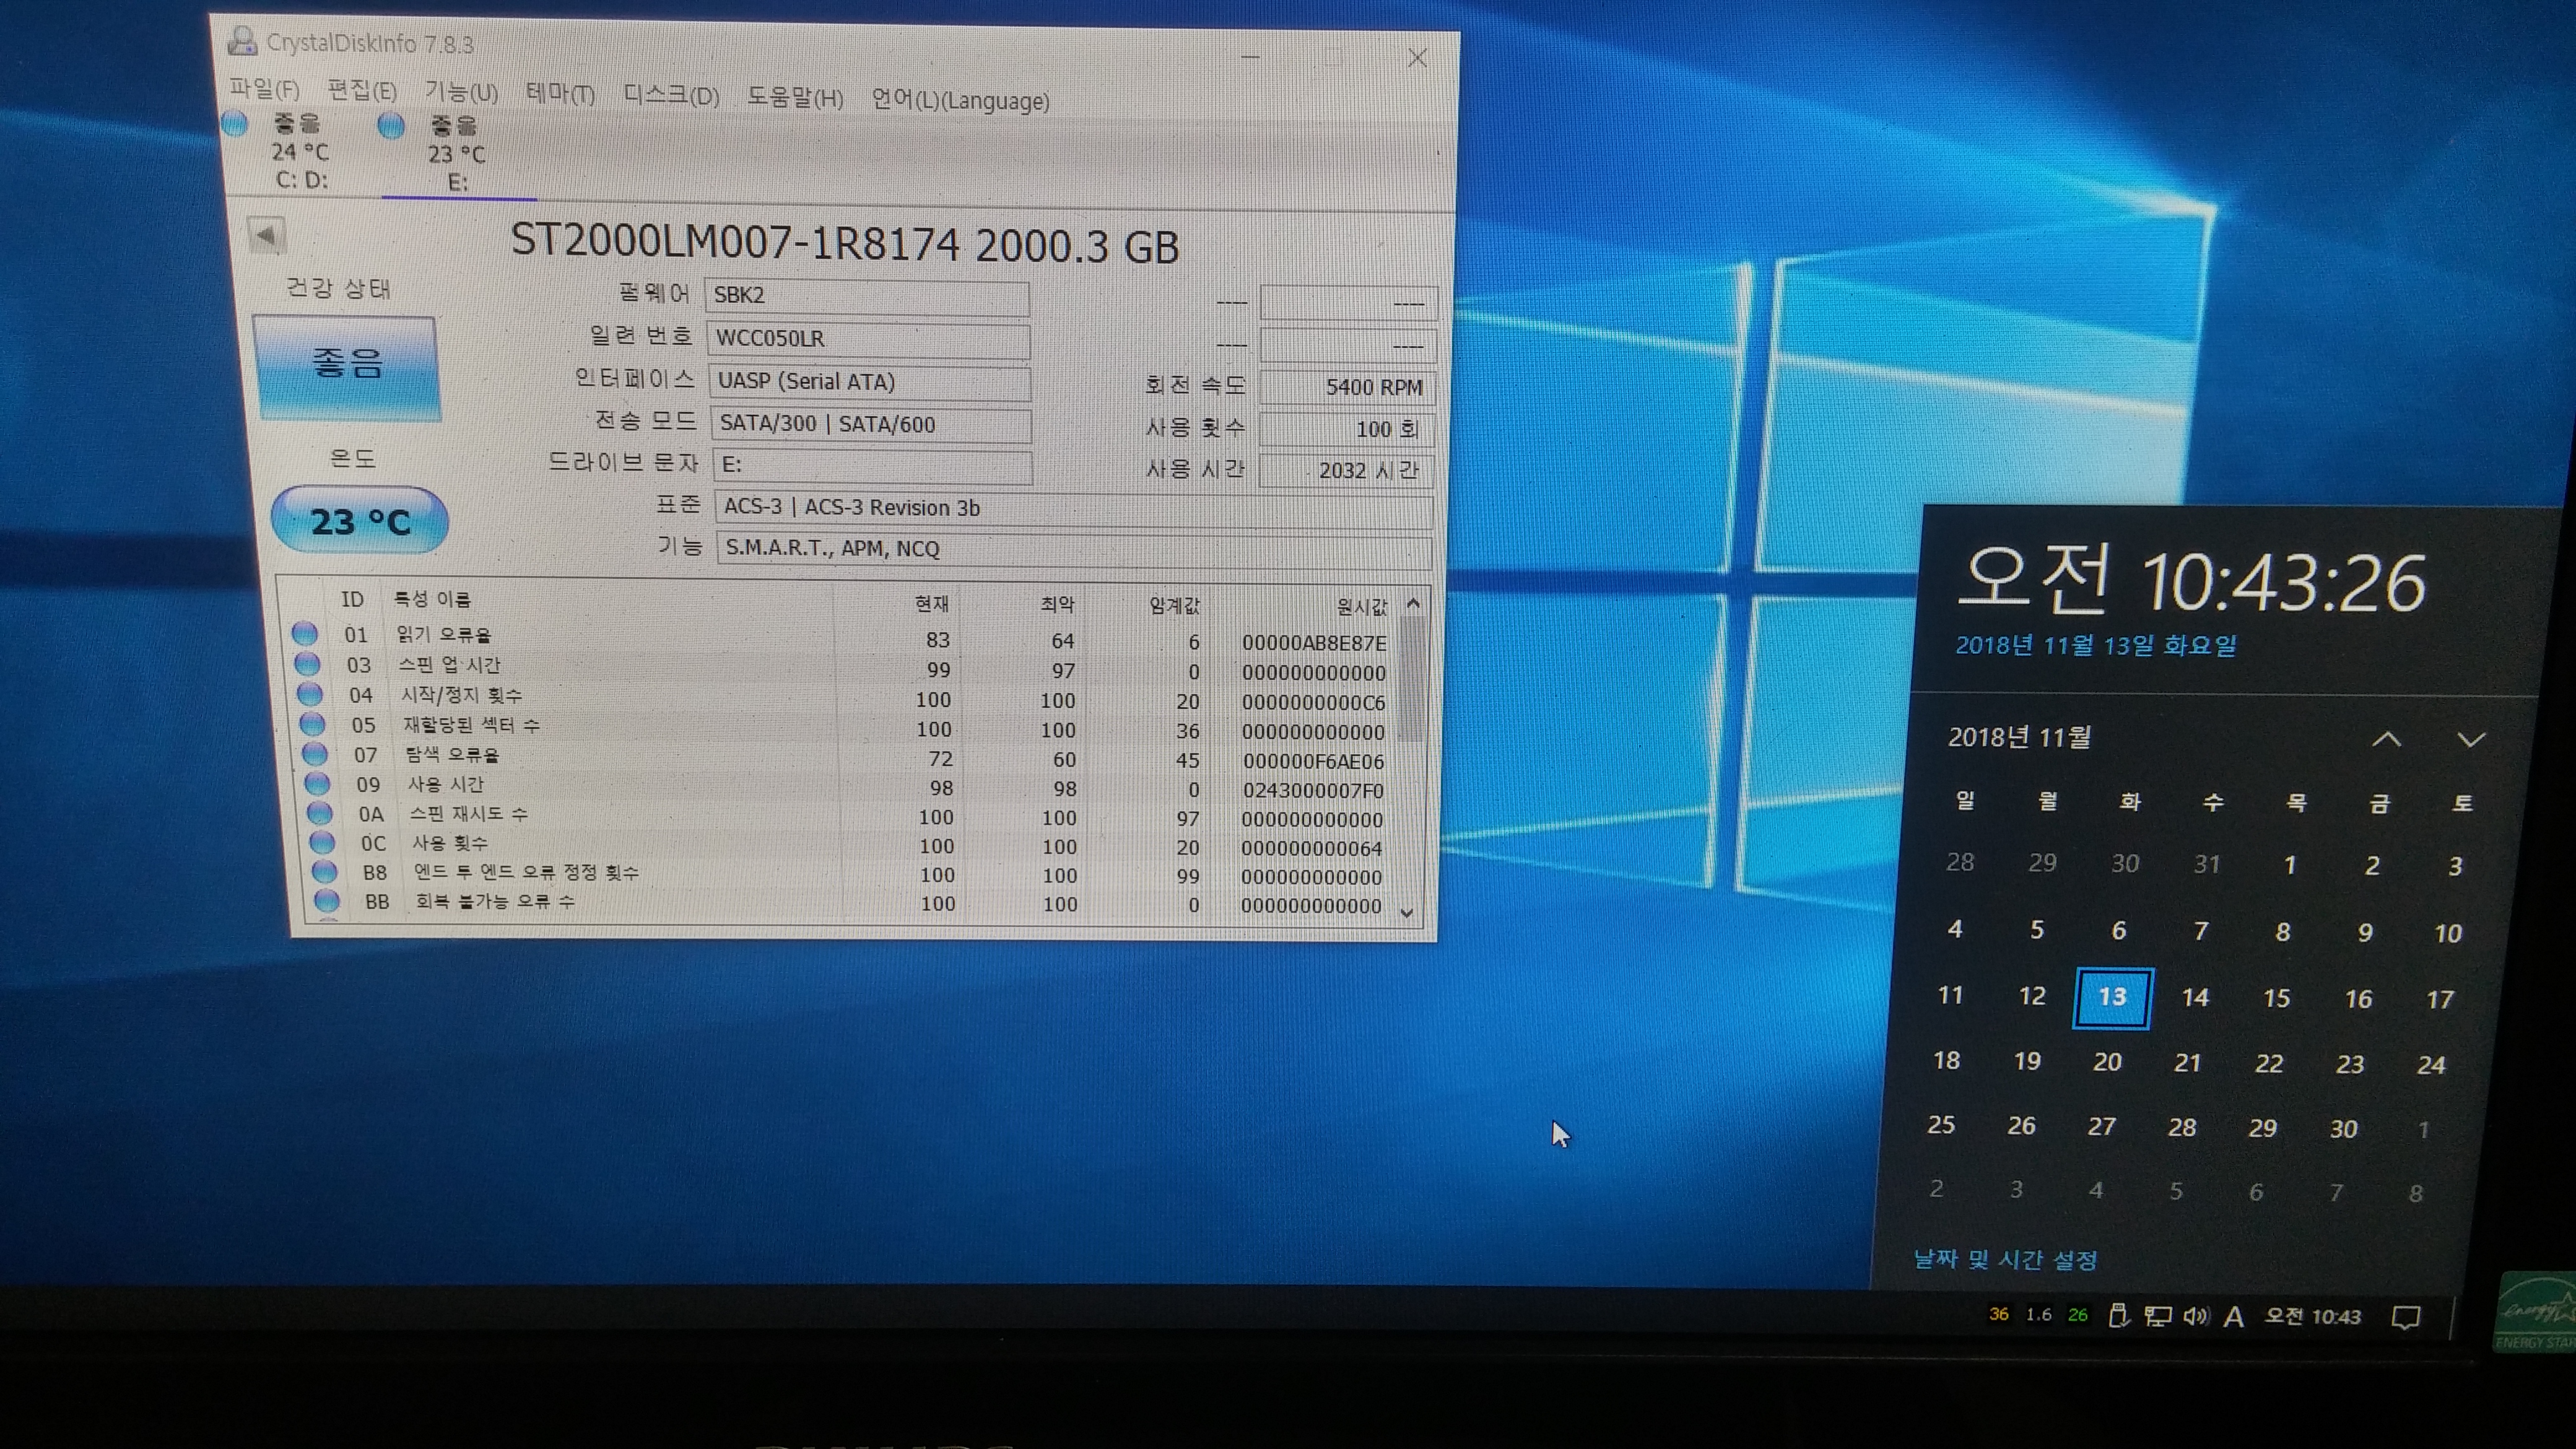Click the SMART list scrollbar thumb
Image resolution: width=2576 pixels, height=1449 pixels.
pos(1411,680)
